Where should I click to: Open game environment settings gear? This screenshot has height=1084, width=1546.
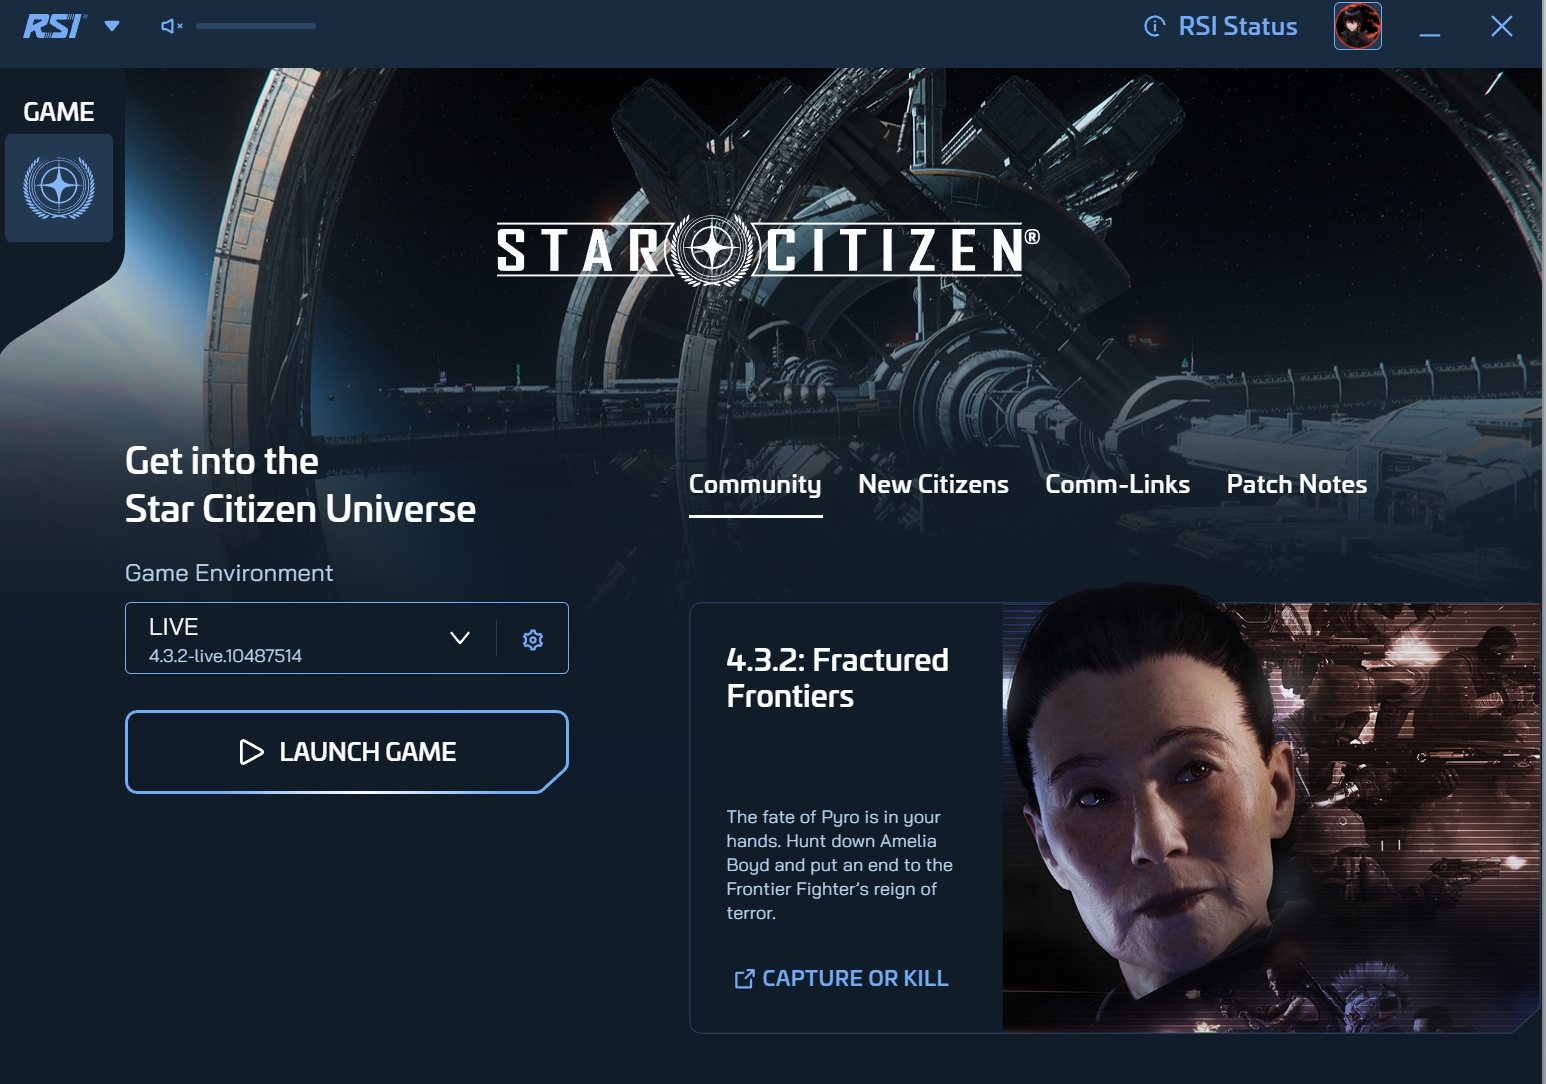533,640
